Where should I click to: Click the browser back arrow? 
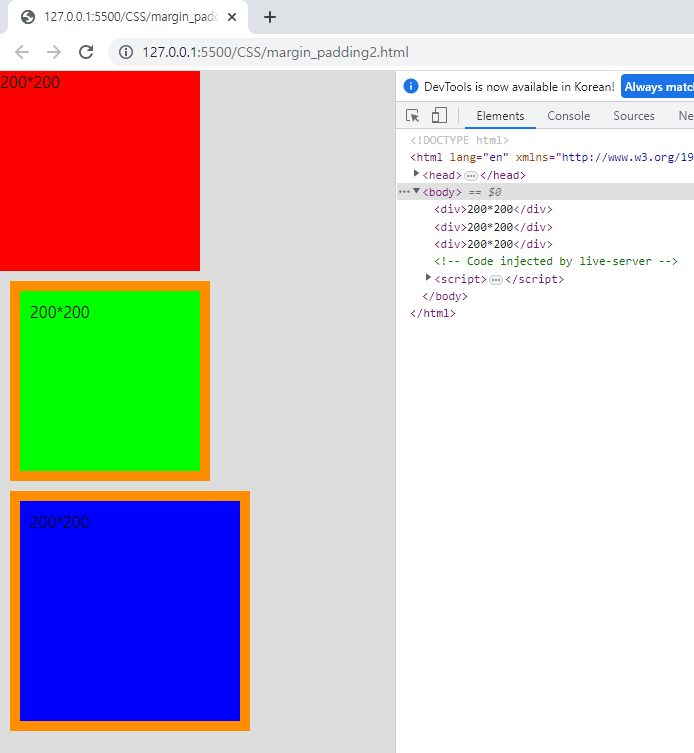tap(22, 52)
